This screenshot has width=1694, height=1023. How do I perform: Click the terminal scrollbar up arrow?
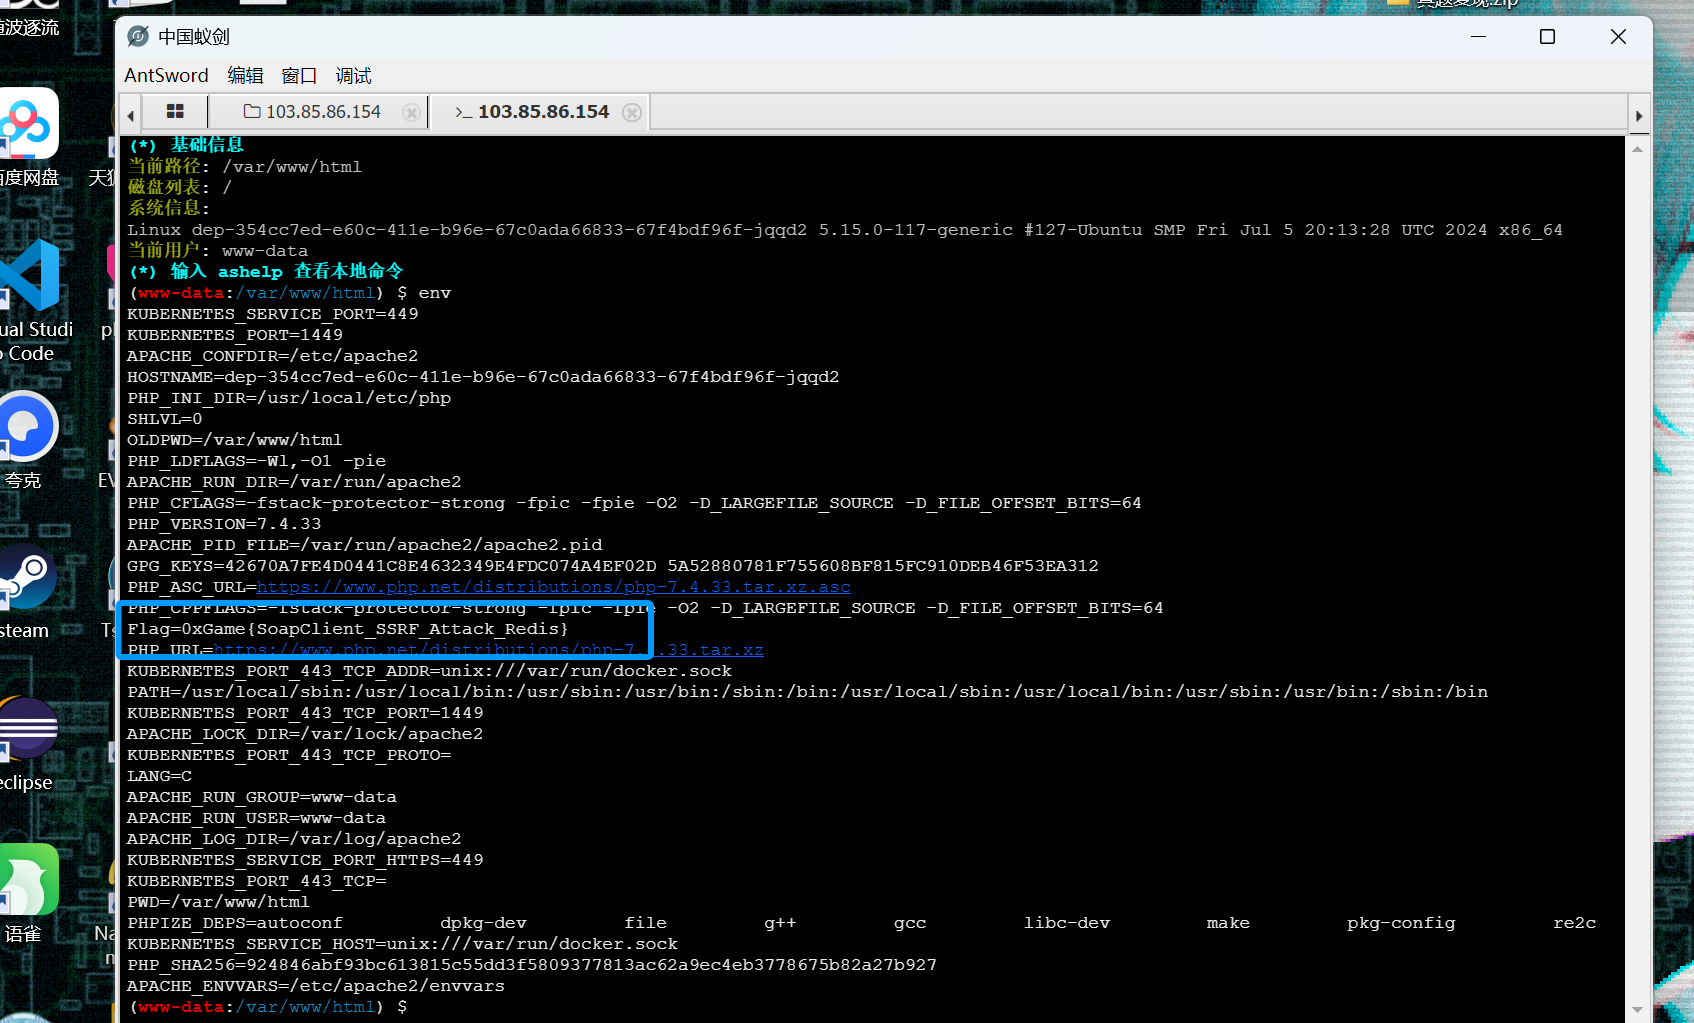pyautogui.click(x=1637, y=149)
